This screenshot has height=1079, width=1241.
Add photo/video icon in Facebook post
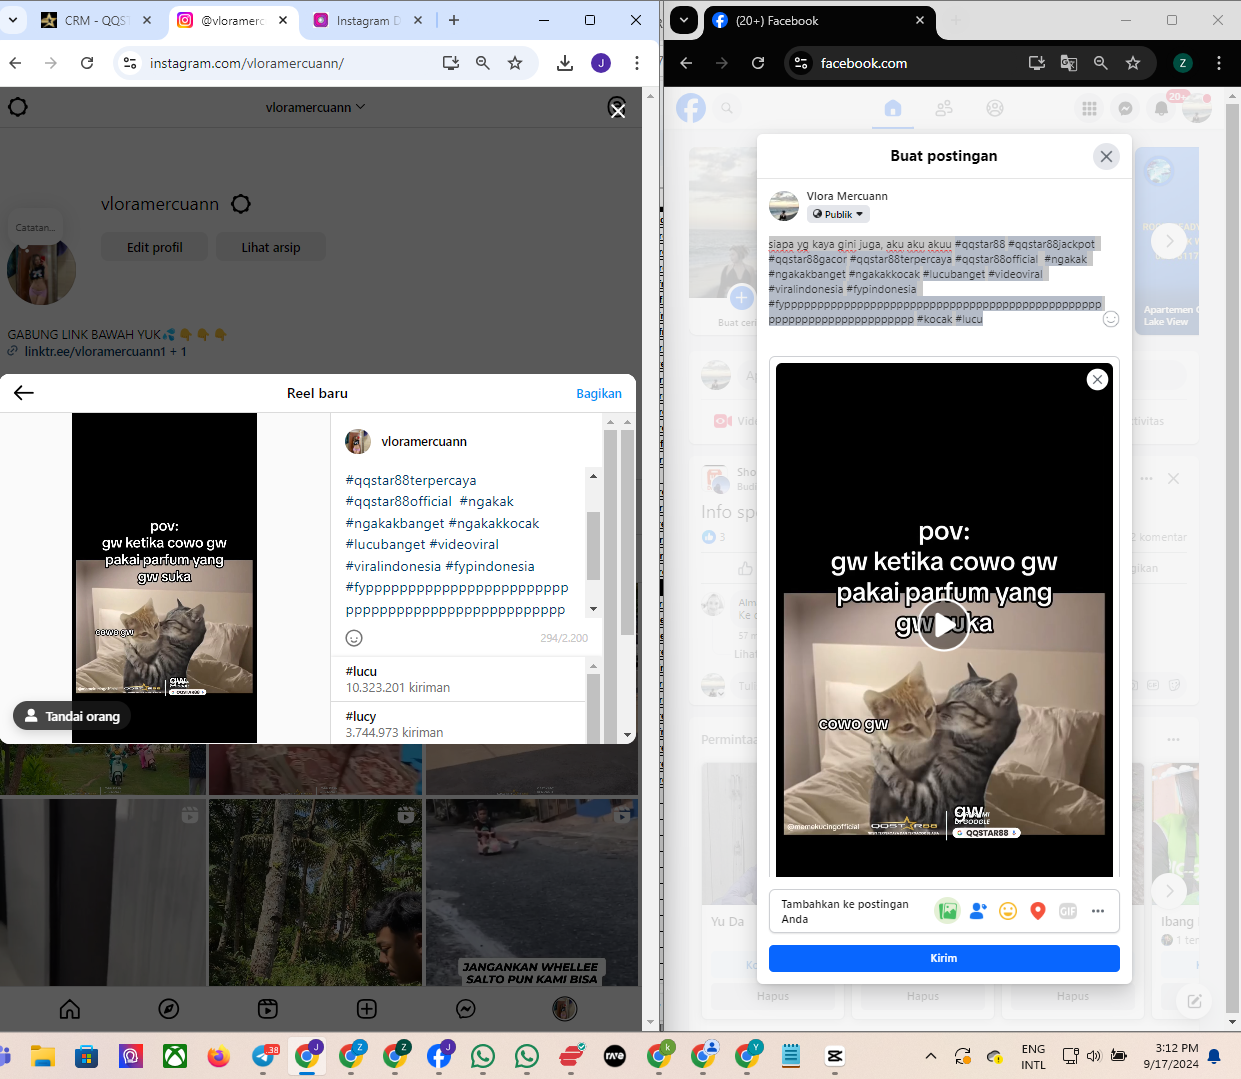[948, 911]
